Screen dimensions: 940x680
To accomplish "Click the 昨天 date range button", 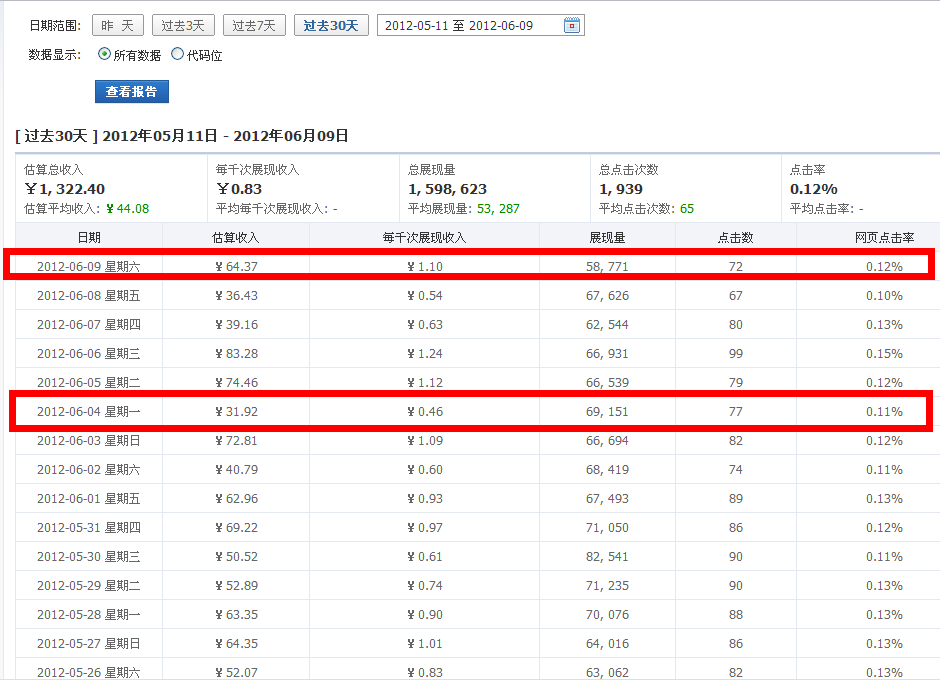I will tap(118, 25).
